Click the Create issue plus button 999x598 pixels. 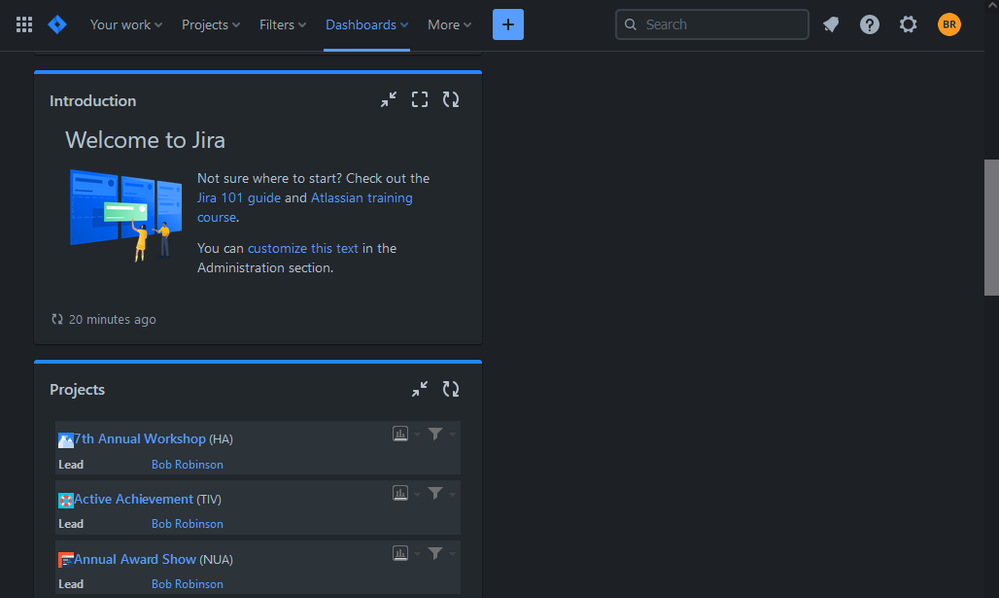coord(508,24)
